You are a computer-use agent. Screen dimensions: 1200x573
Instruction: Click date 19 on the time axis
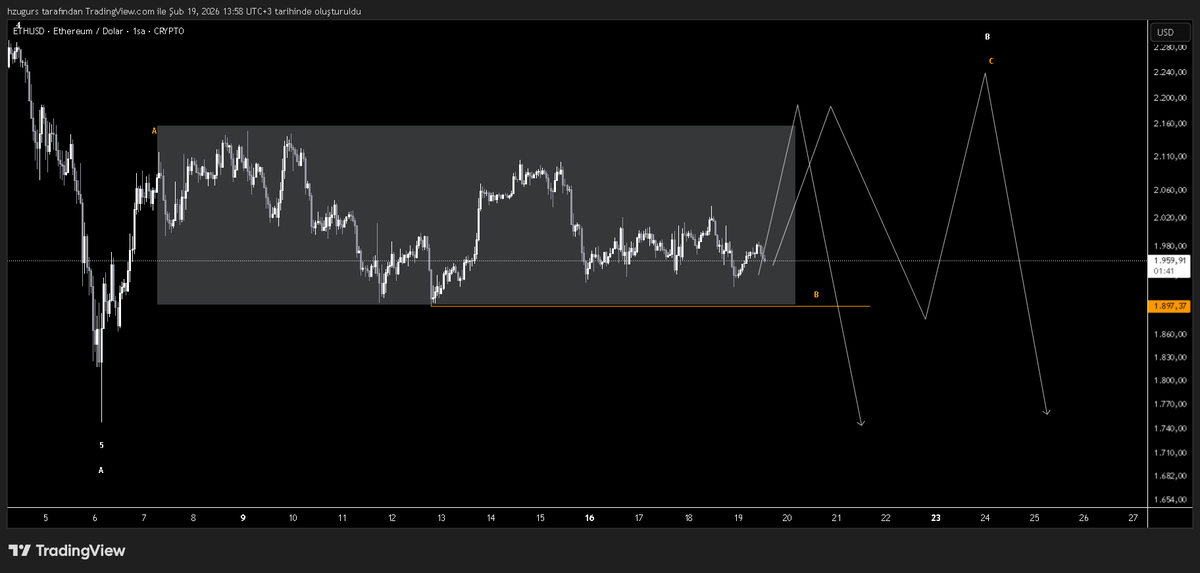pos(738,518)
